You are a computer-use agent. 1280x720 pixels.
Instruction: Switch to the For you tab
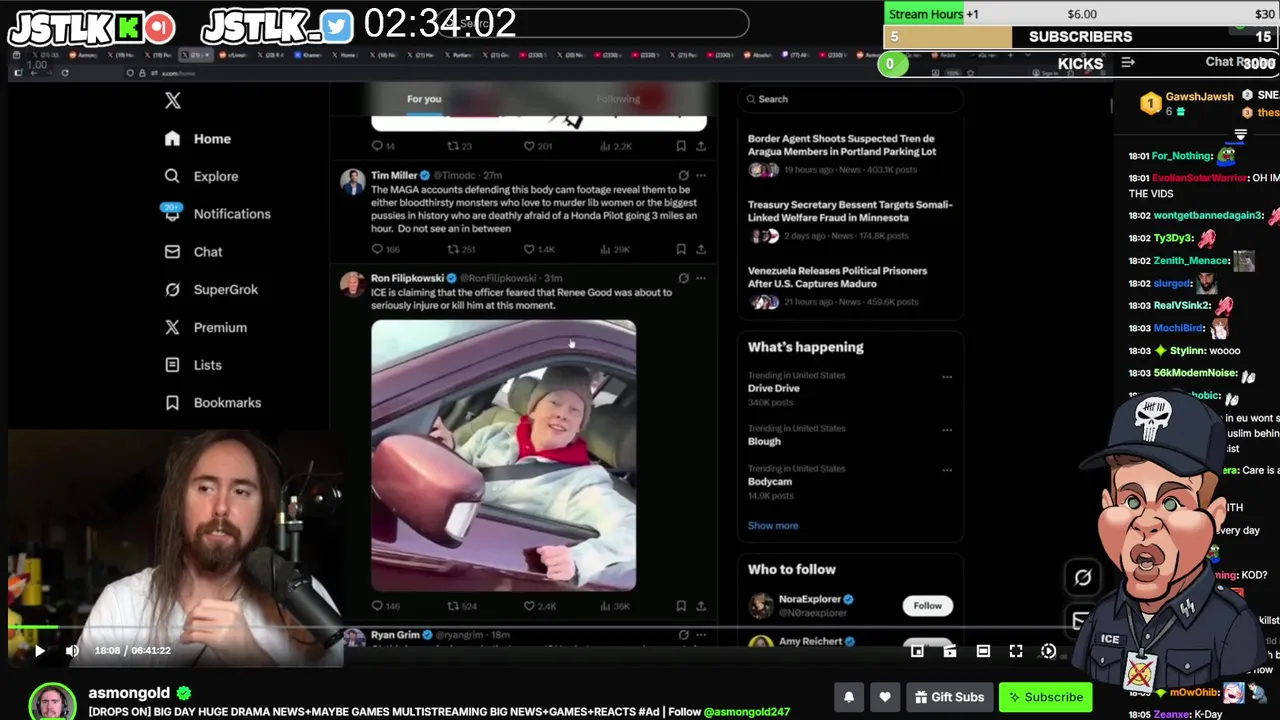pos(424,99)
